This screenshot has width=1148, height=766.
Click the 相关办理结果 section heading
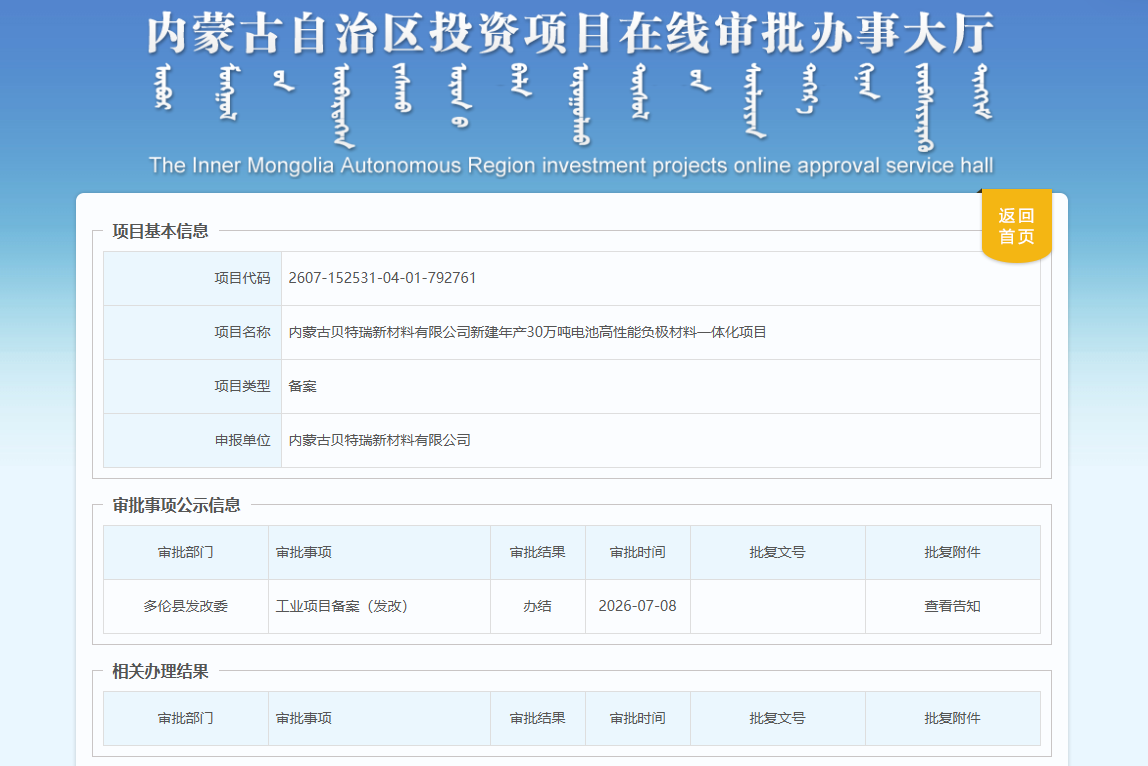click(x=160, y=672)
